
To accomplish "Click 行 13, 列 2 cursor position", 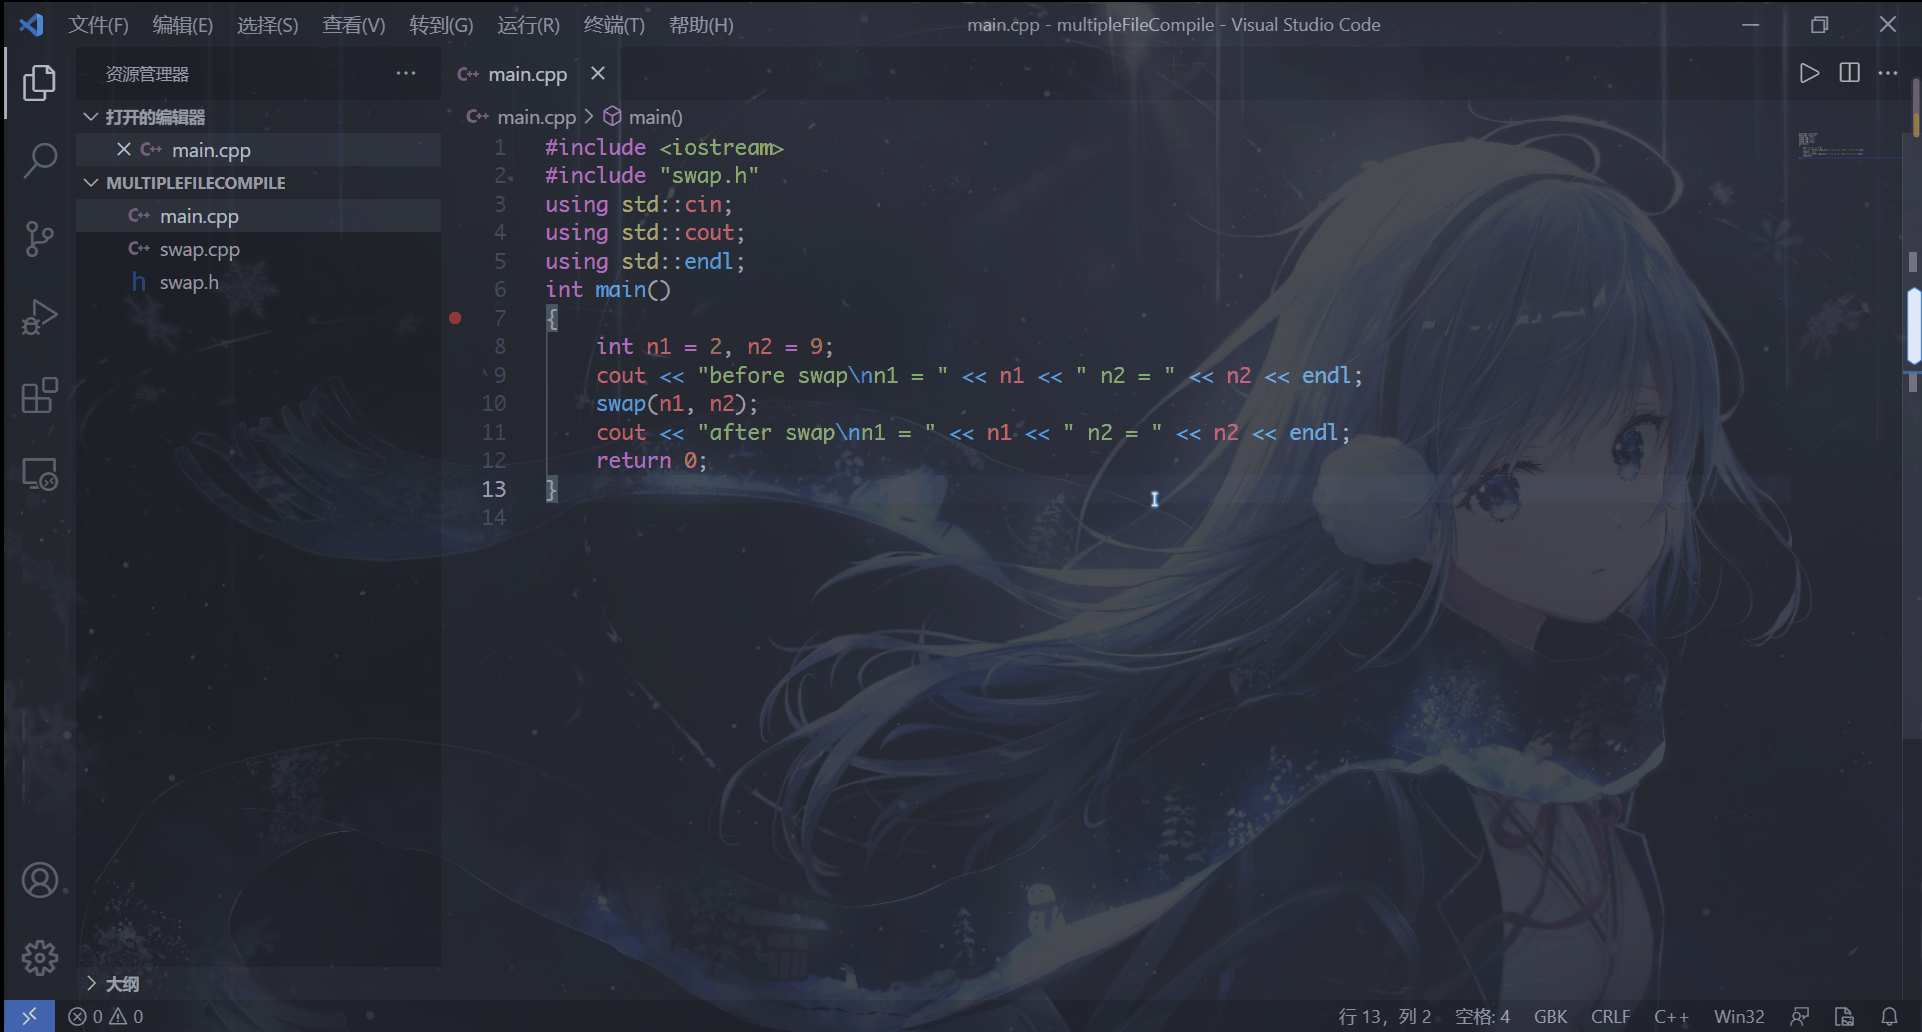I will pos(1385,1016).
